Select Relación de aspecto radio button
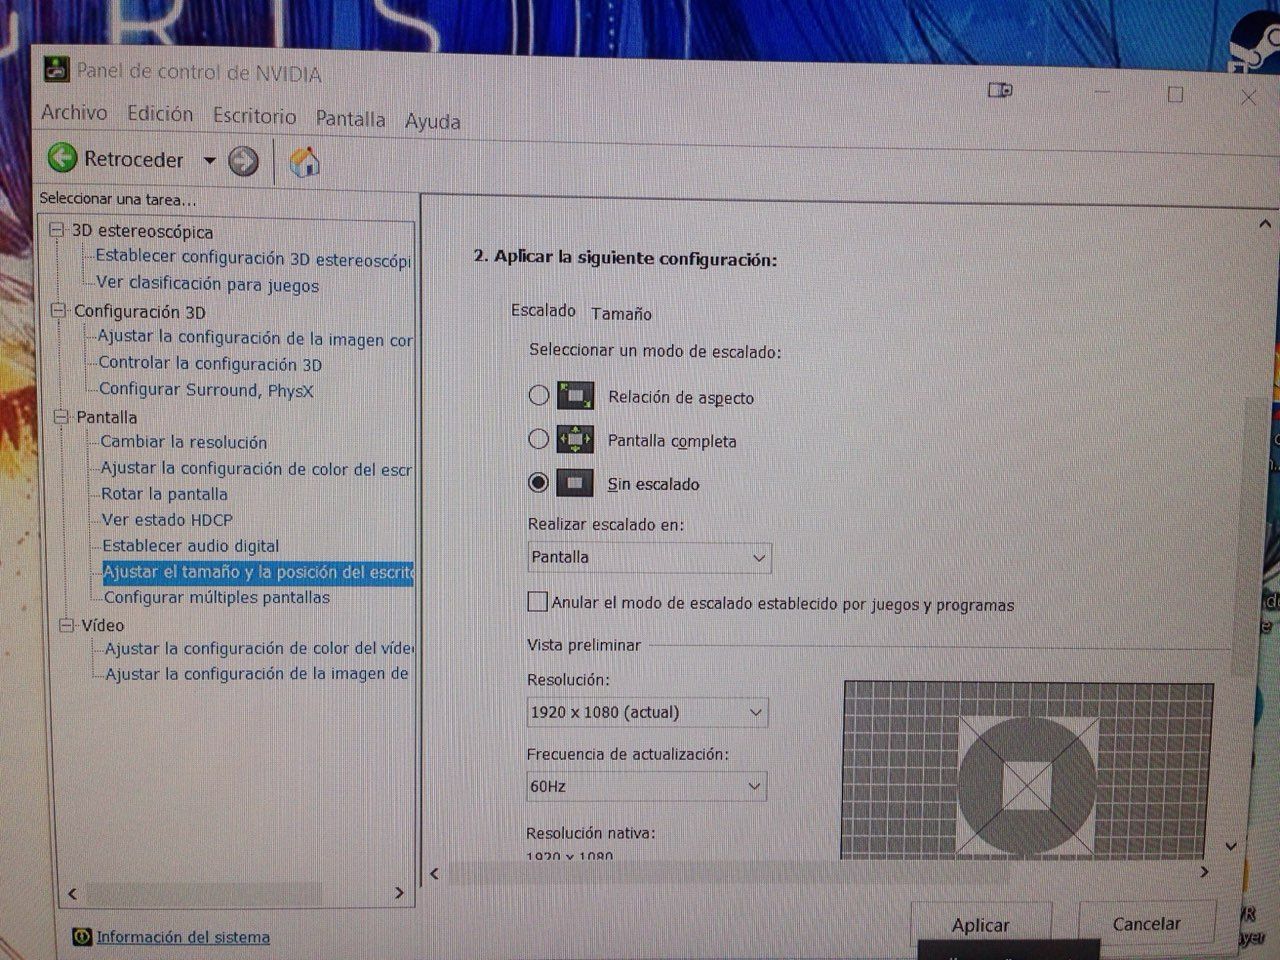This screenshot has height=960, width=1280. [x=539, y=395]
